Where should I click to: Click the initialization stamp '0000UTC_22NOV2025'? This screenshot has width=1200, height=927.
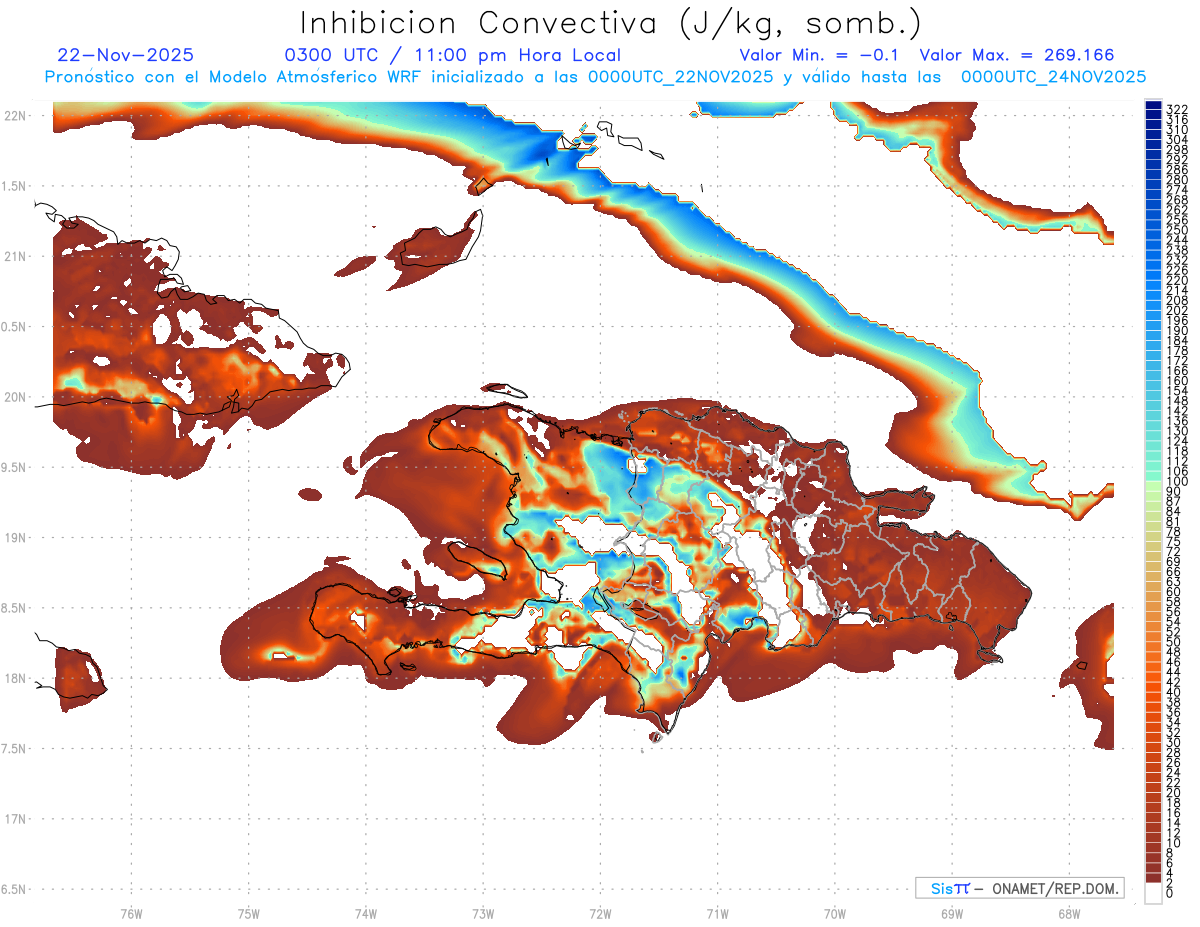point(680,76)
